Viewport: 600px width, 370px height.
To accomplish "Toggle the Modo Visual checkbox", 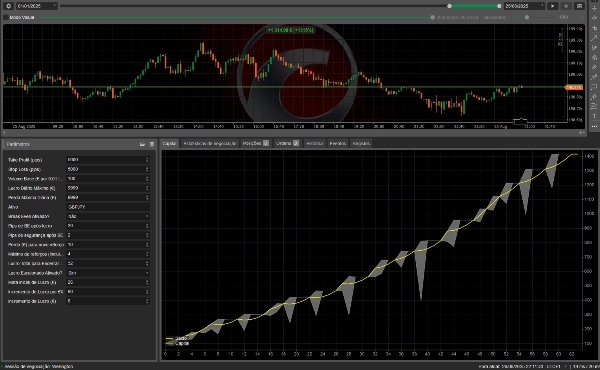I will tap(6, 17).
